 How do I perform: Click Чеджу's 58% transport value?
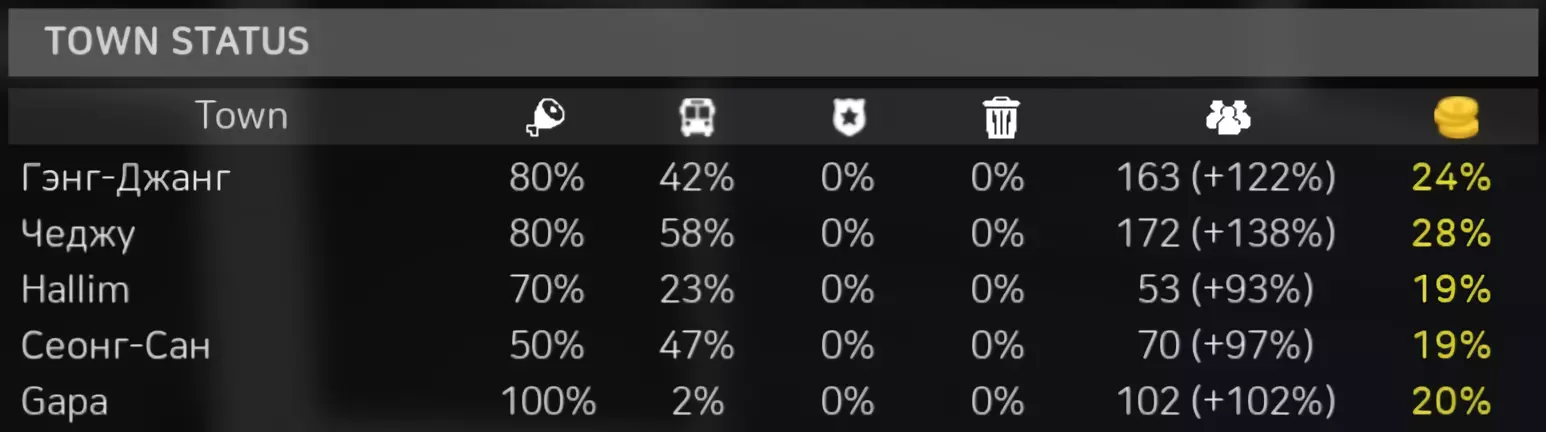click(x=696, y=234)
